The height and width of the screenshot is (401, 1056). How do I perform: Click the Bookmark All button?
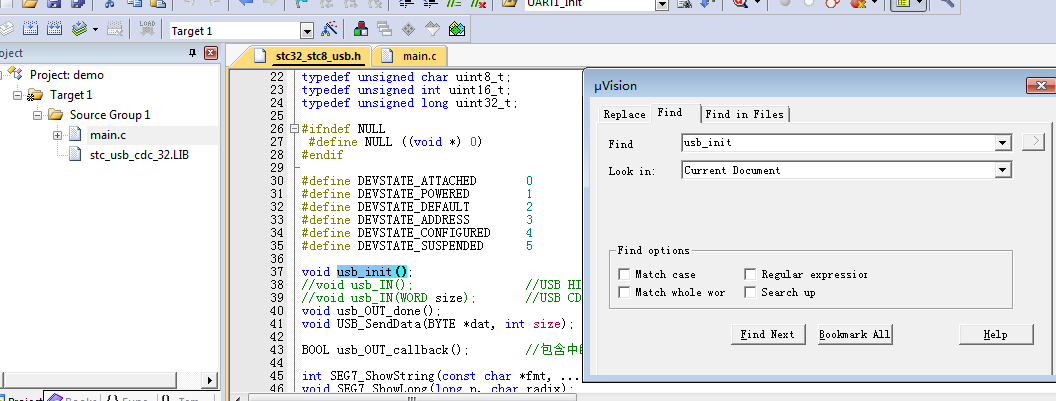coord(855,334)
